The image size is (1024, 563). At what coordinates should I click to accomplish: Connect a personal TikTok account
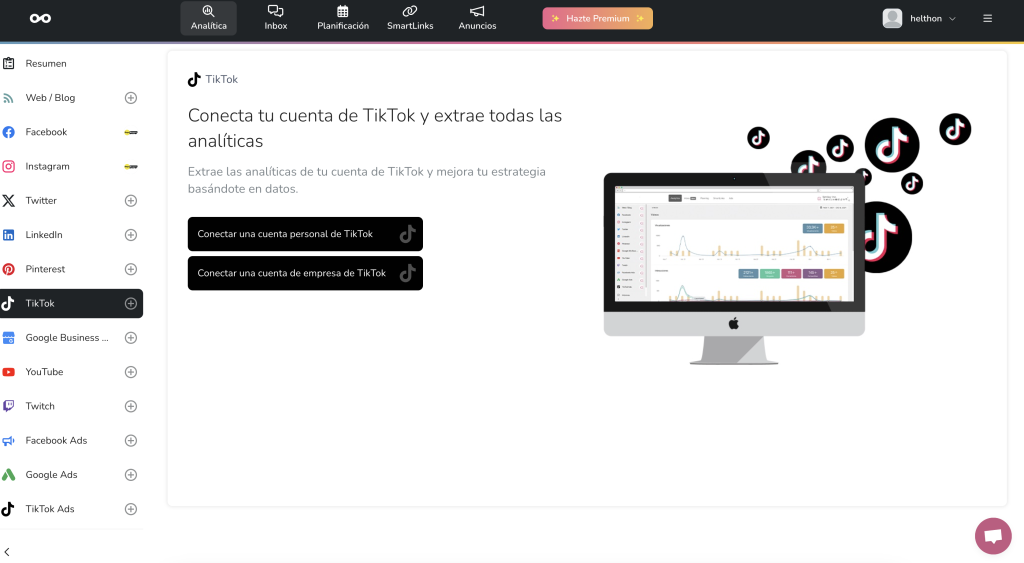pyautogui.click(x=305, y=234)
